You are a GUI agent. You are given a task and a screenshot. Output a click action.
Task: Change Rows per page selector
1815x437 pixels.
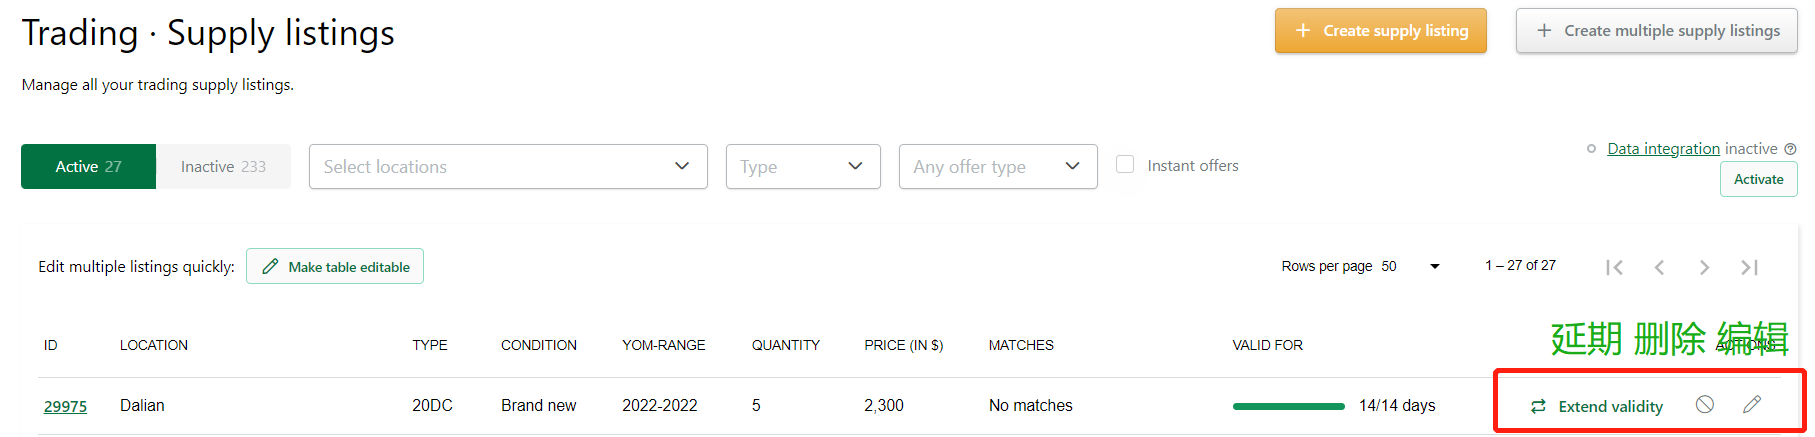[1411, 266]
